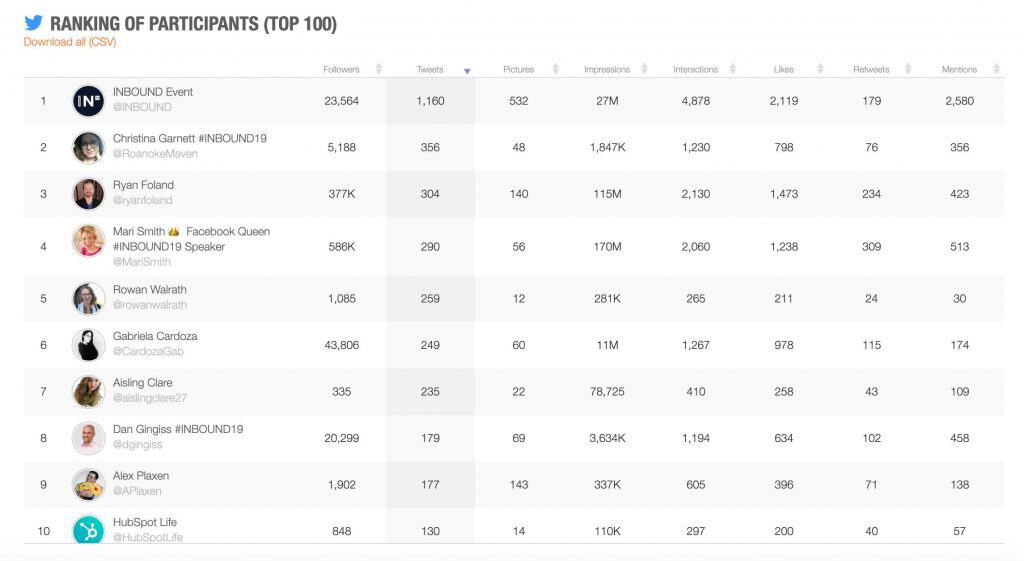Click Ryan Foland's profile picture
The image size is (1024, 561).
[88, 194]
